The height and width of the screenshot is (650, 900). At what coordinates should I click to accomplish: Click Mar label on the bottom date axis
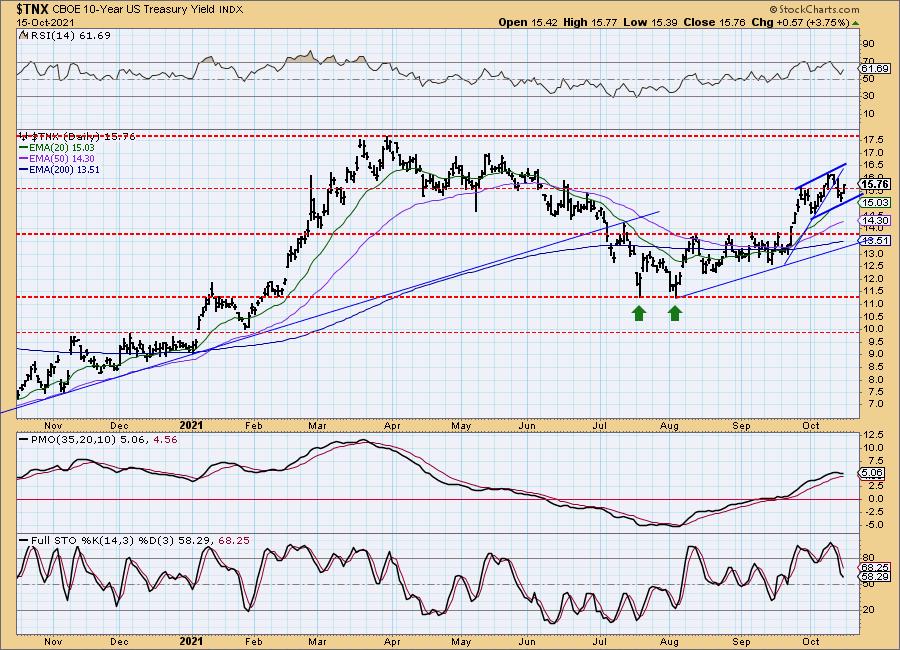click(317, 641)
